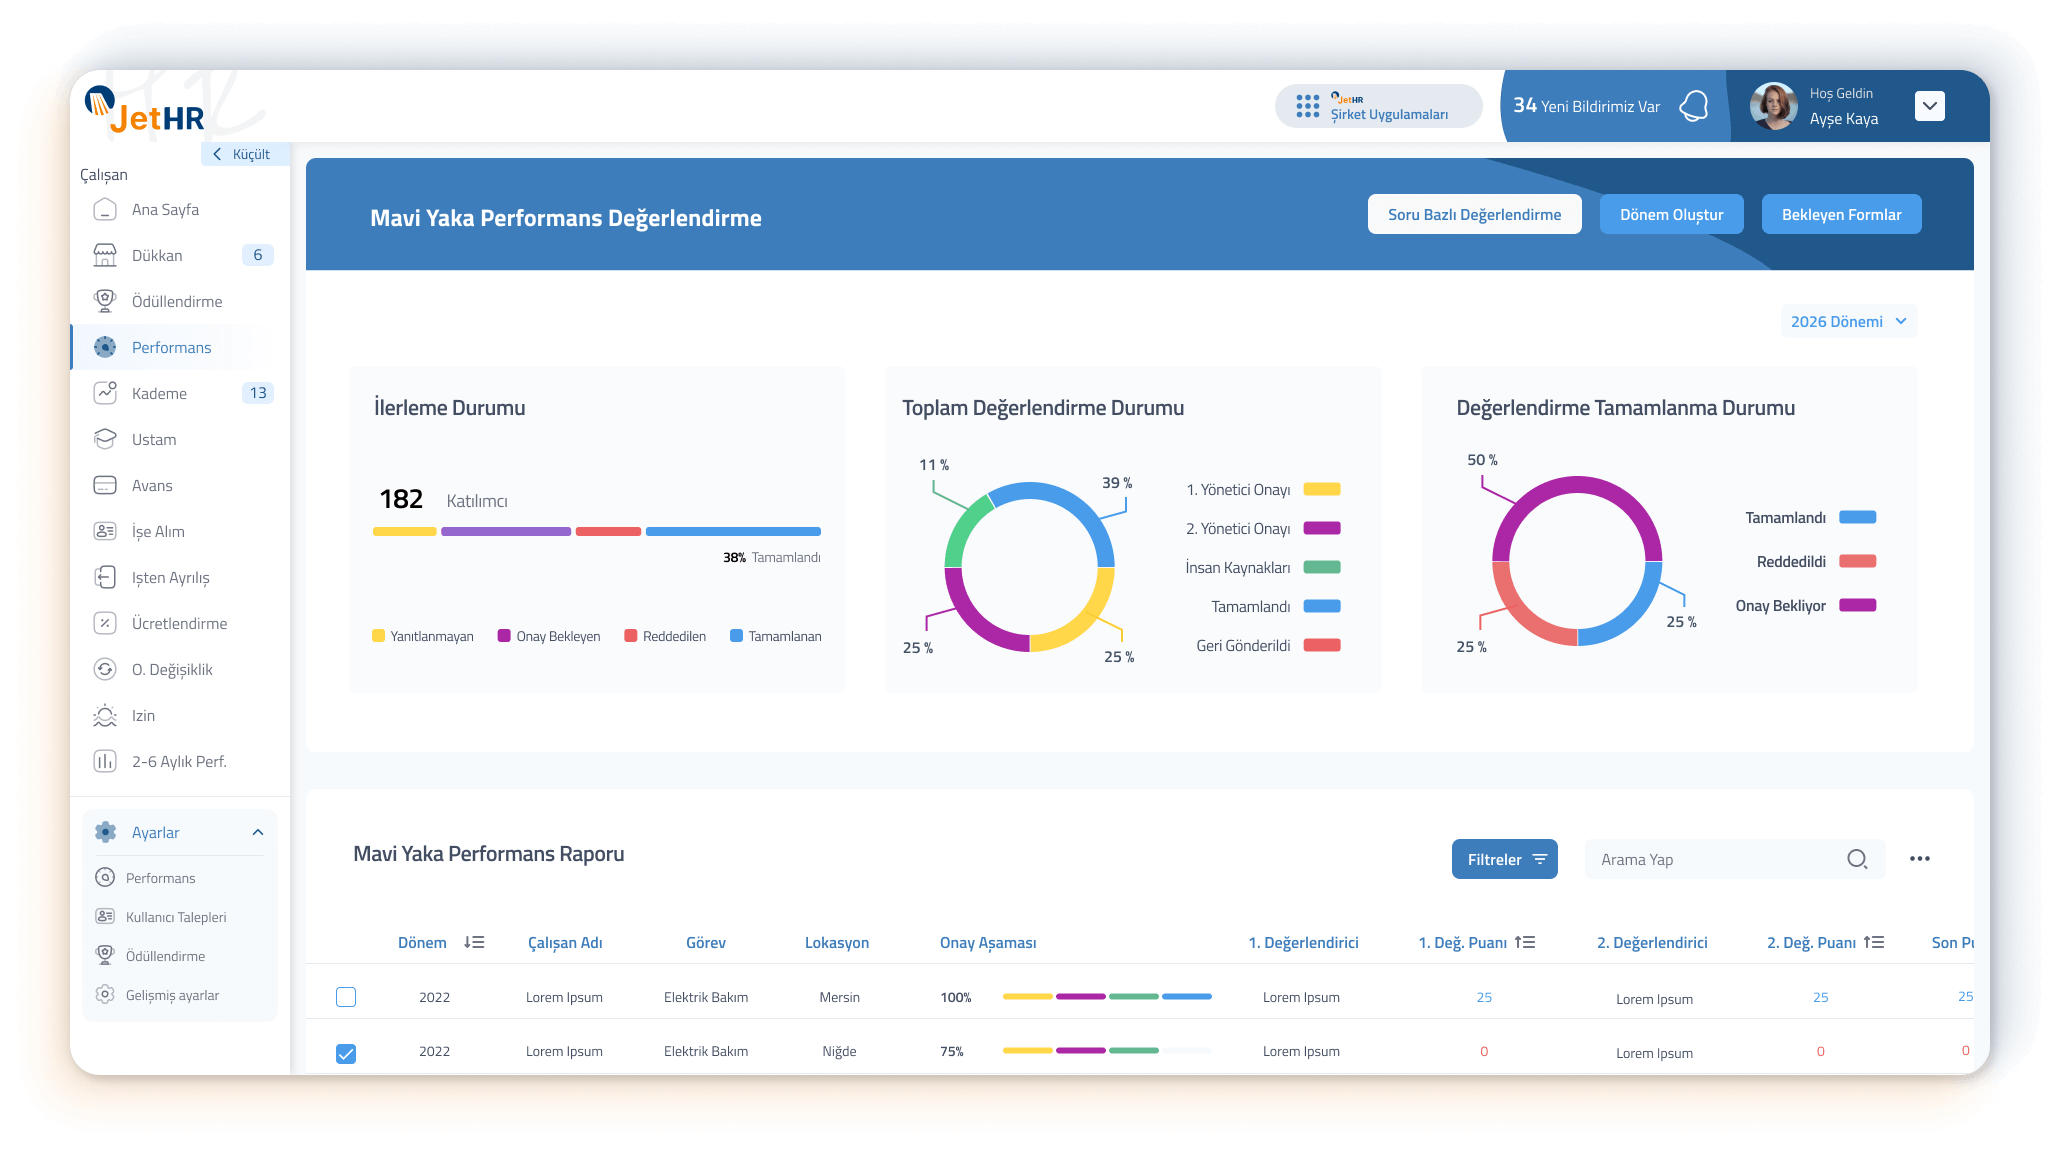
Task: Click the Ödüllendirme trophy icon
Action: pos(105,301)
